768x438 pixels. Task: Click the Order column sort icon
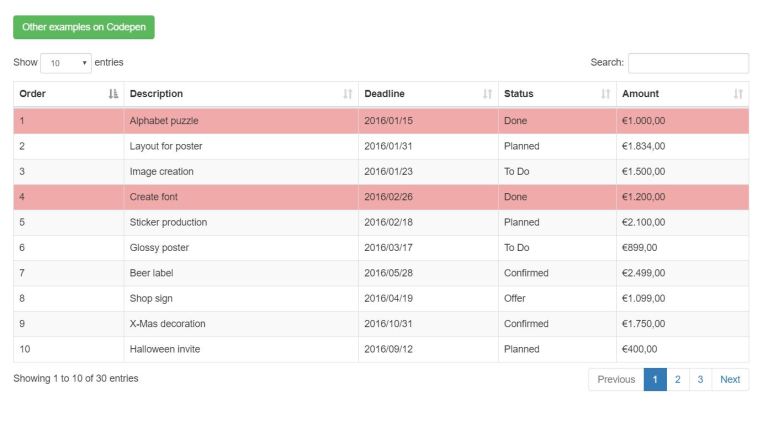113,94
